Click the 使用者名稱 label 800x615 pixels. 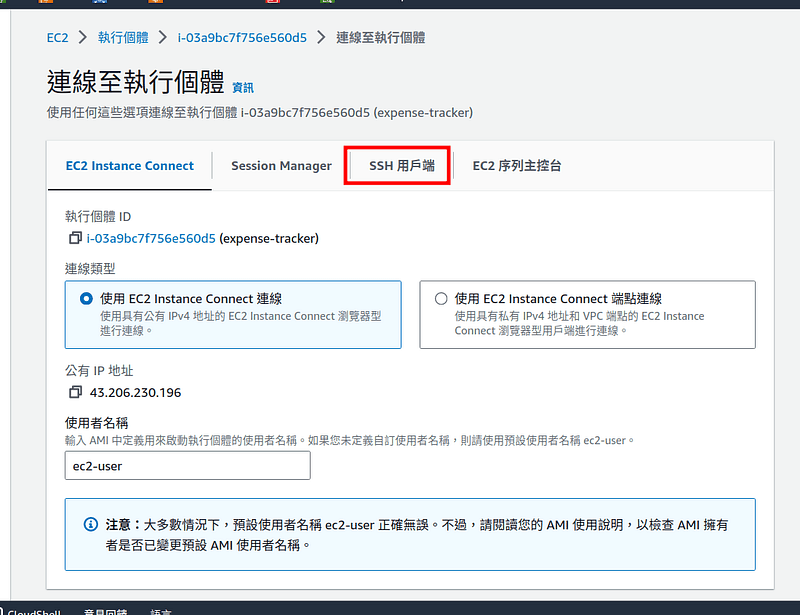[x=96, y=423]
